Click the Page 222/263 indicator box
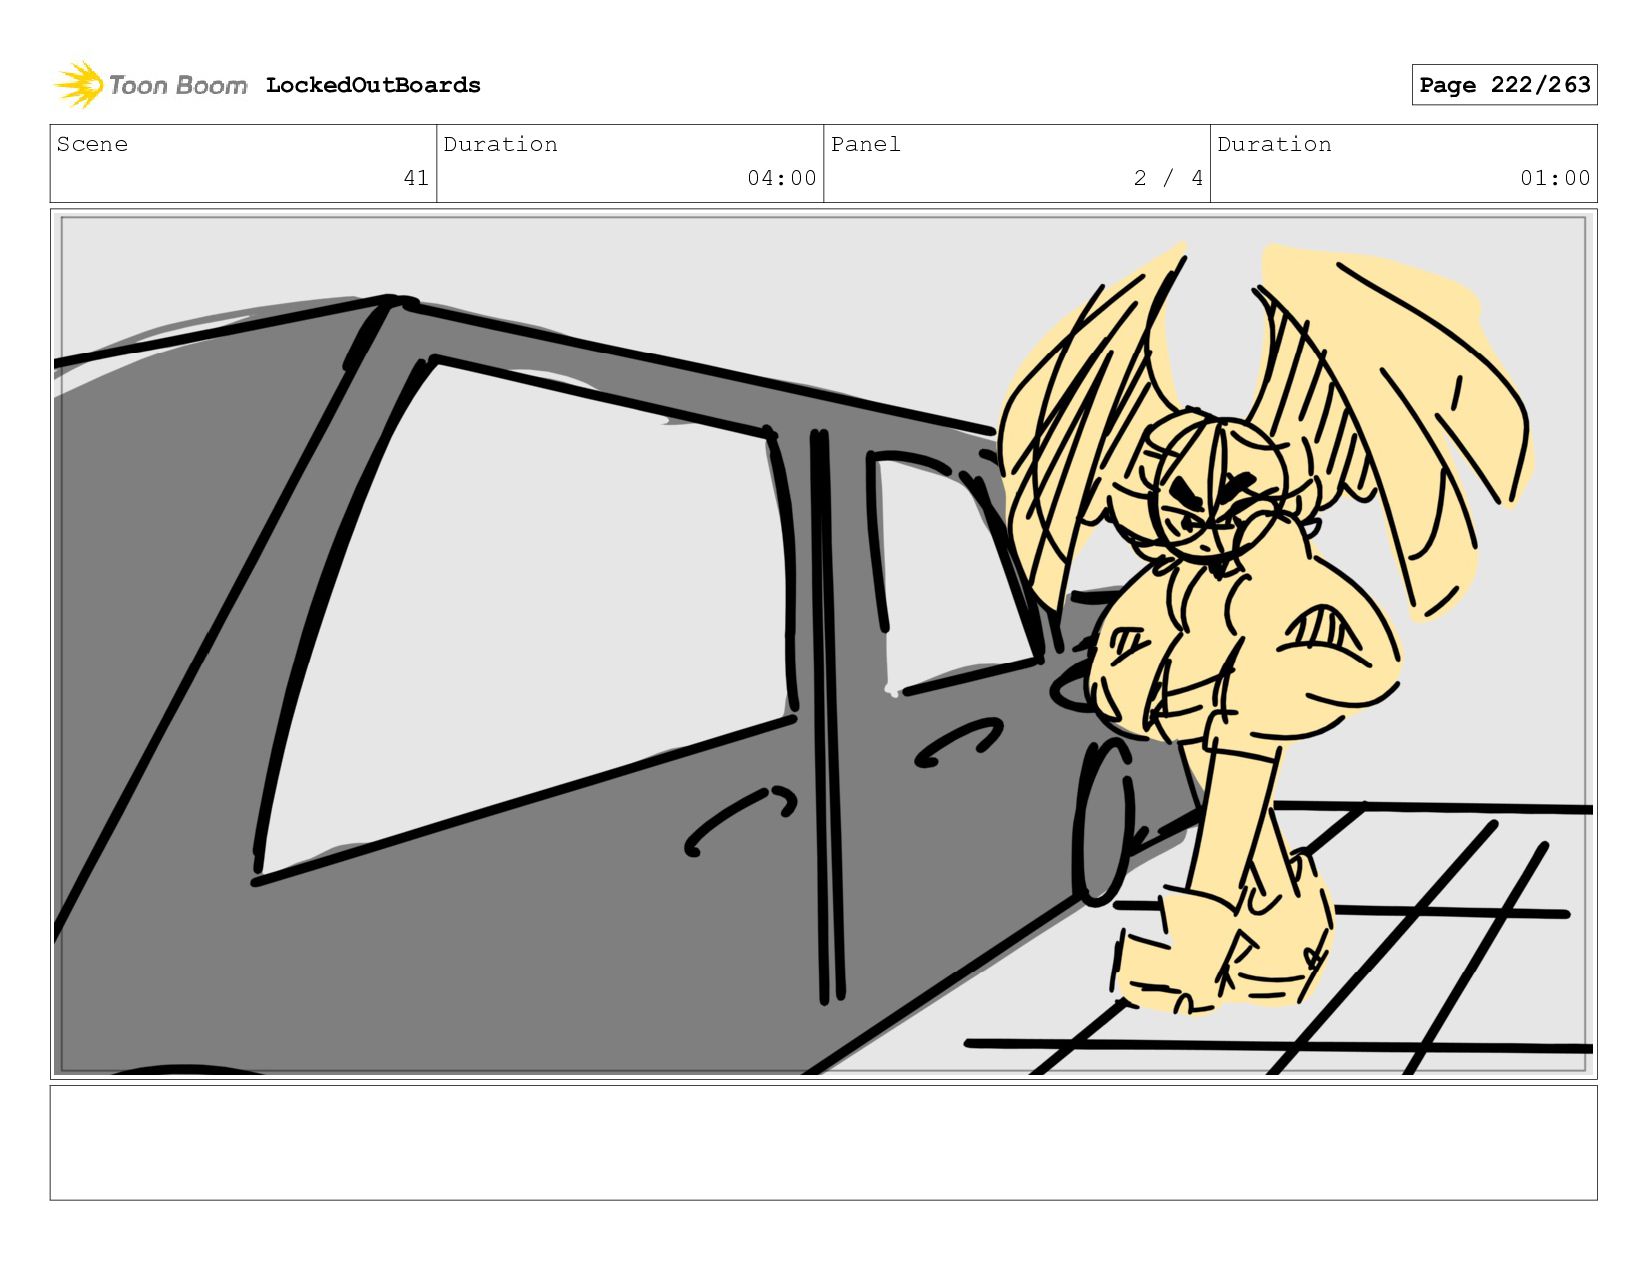Viewport: 1650px width, 1275px height. 1504,85
